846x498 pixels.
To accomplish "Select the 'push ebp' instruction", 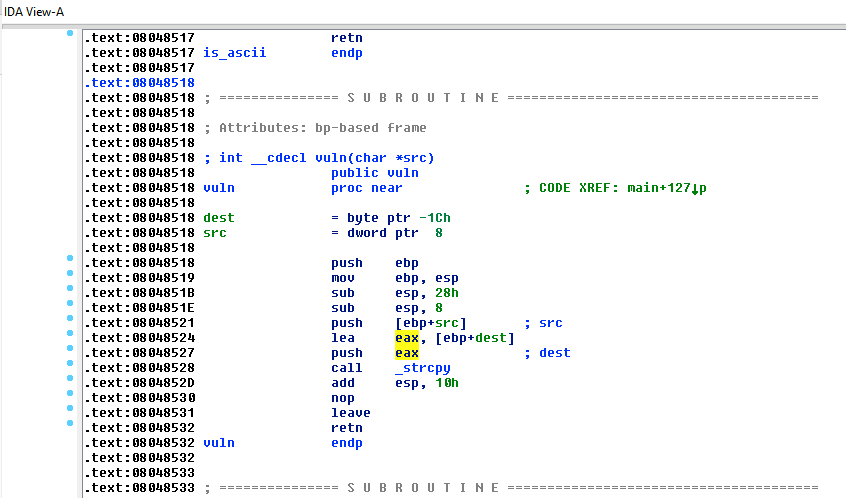I will tap(374, 263).
